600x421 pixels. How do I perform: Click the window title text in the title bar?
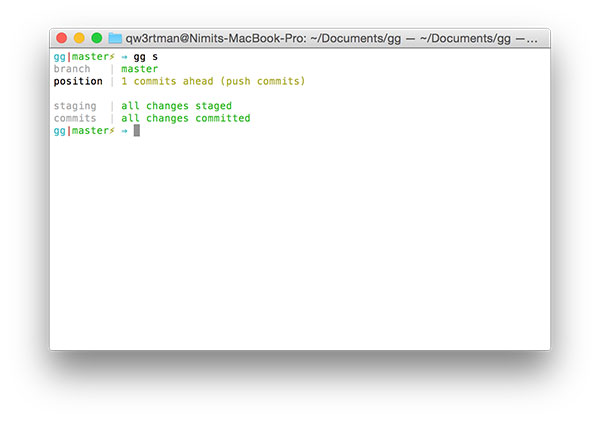[331, 38]
